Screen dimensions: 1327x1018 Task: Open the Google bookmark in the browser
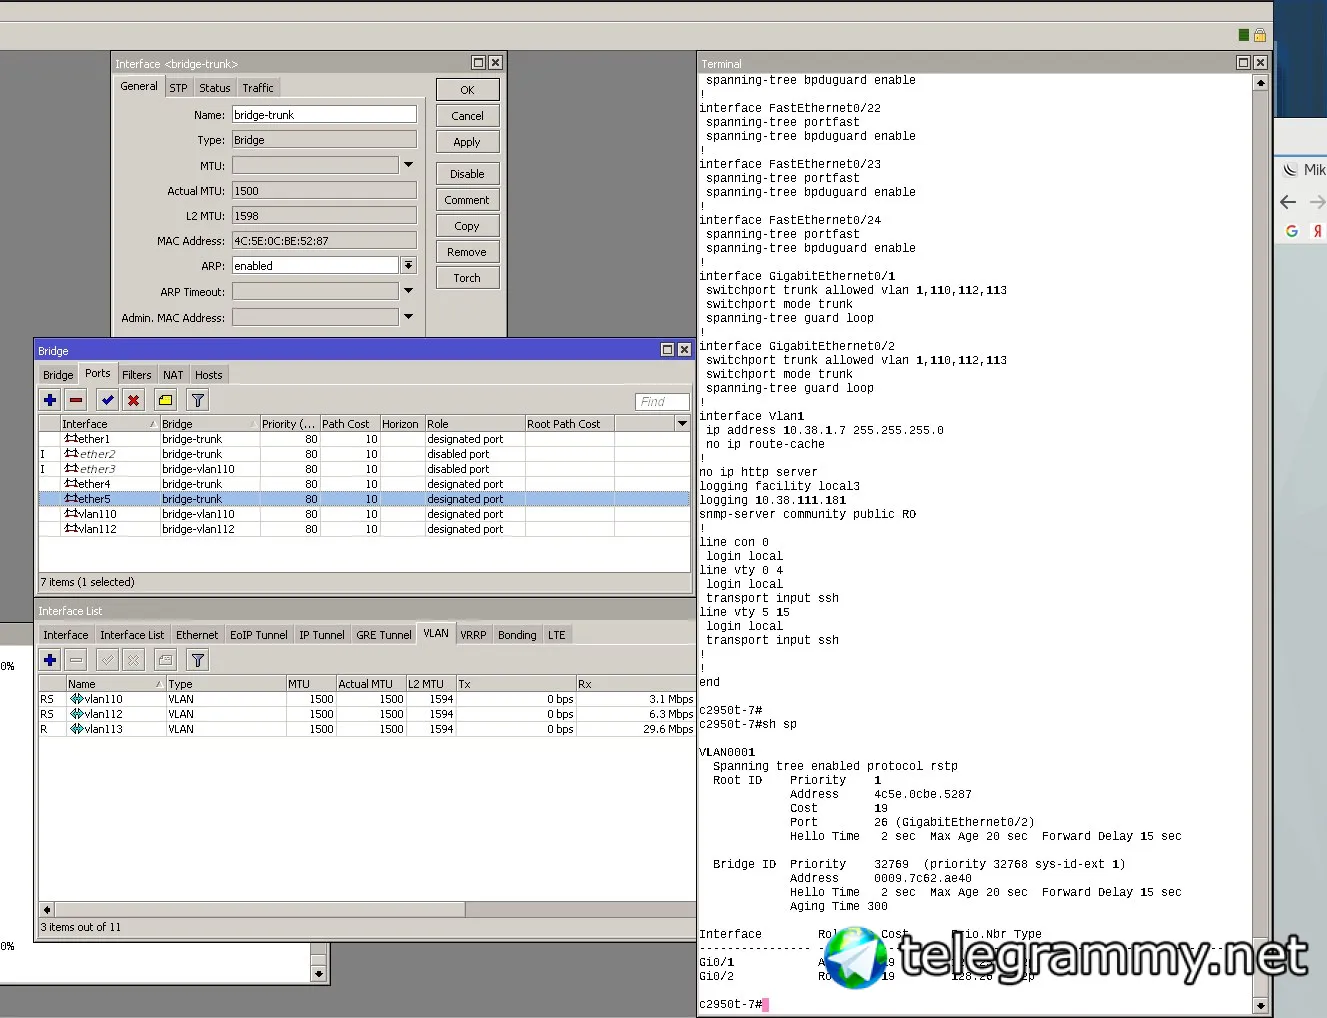[1292, 231]
